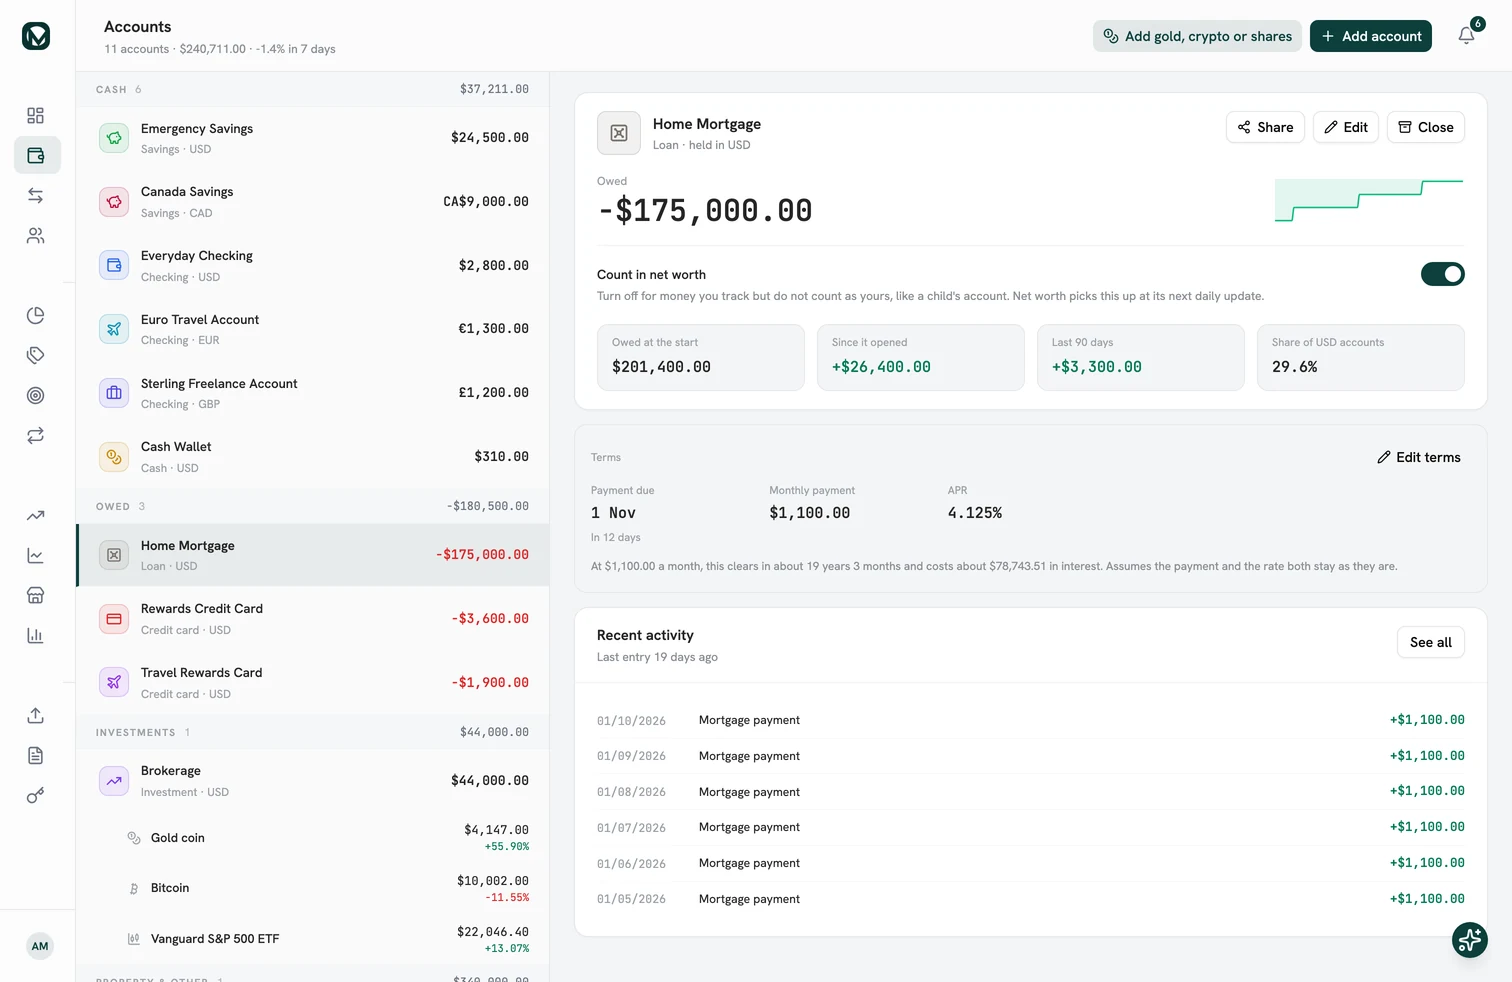Screen dimensions: 1512x982
Task: Select the Travel Rewards Card account
Action: pyautogui.click(x=313, y=683)
